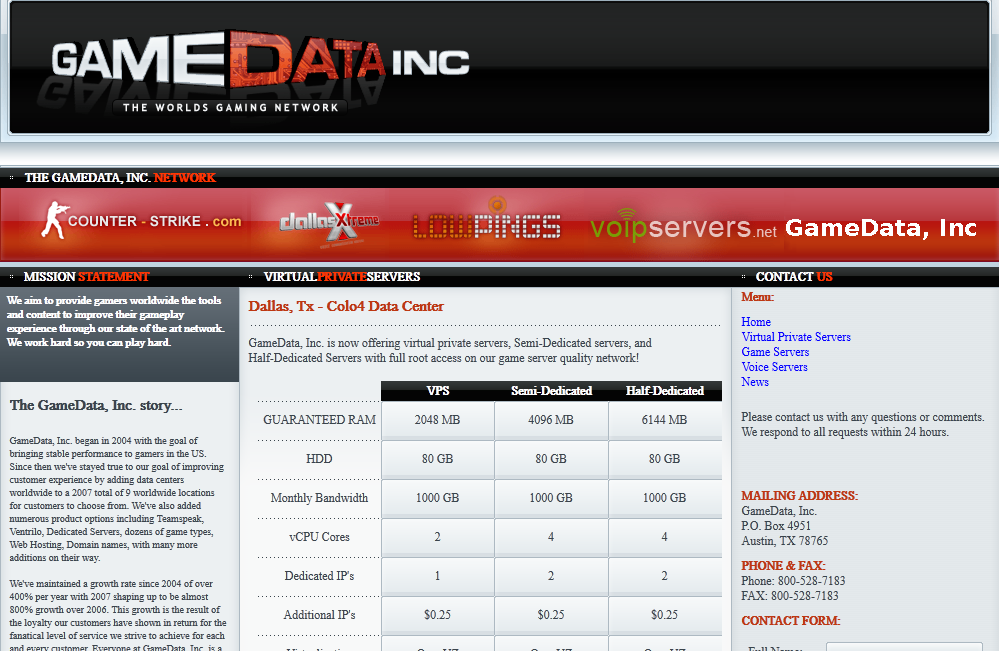
Task: Click the PHONE & FAX heading
Action: 783,566
